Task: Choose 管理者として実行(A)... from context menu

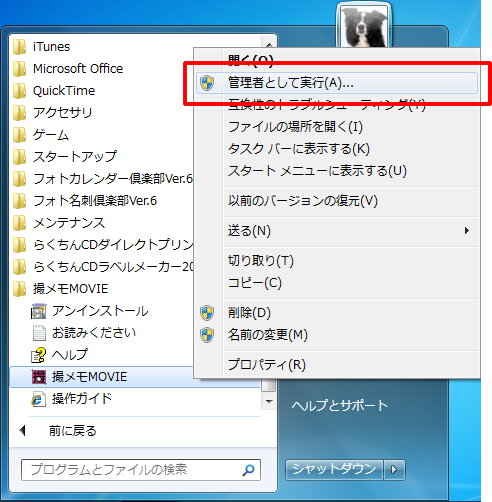Action: coord(337,83)
